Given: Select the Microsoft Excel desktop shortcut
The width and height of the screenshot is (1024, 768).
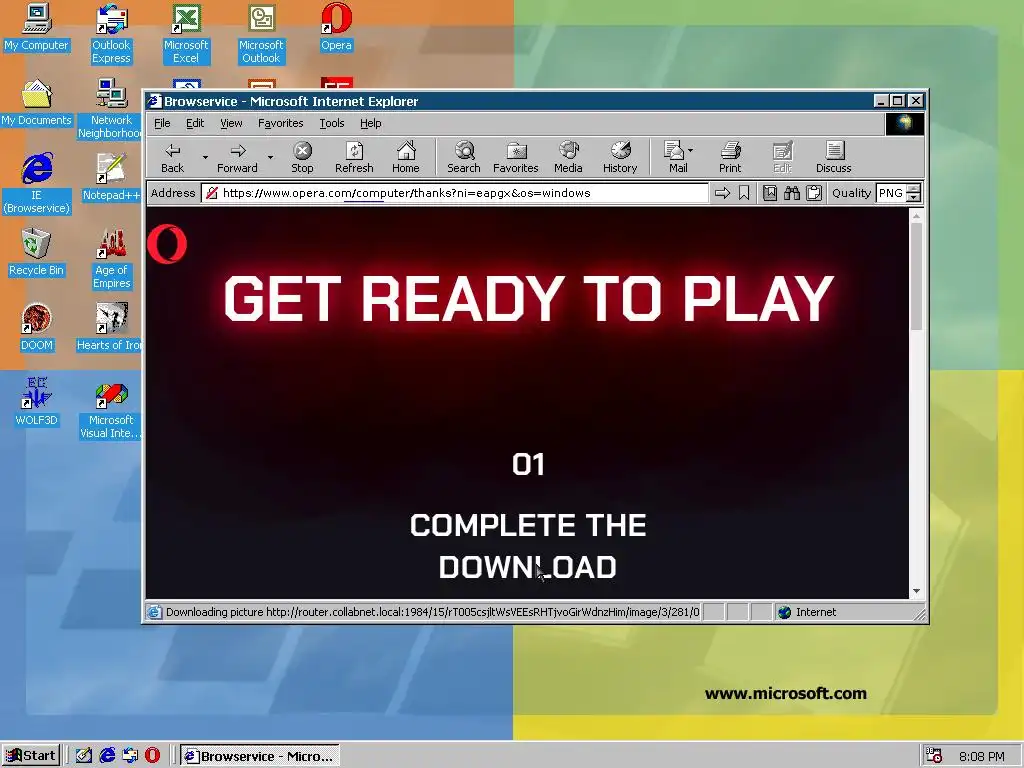Looking at the screenshot, I should pyautogui.click(x=185, y=33).
